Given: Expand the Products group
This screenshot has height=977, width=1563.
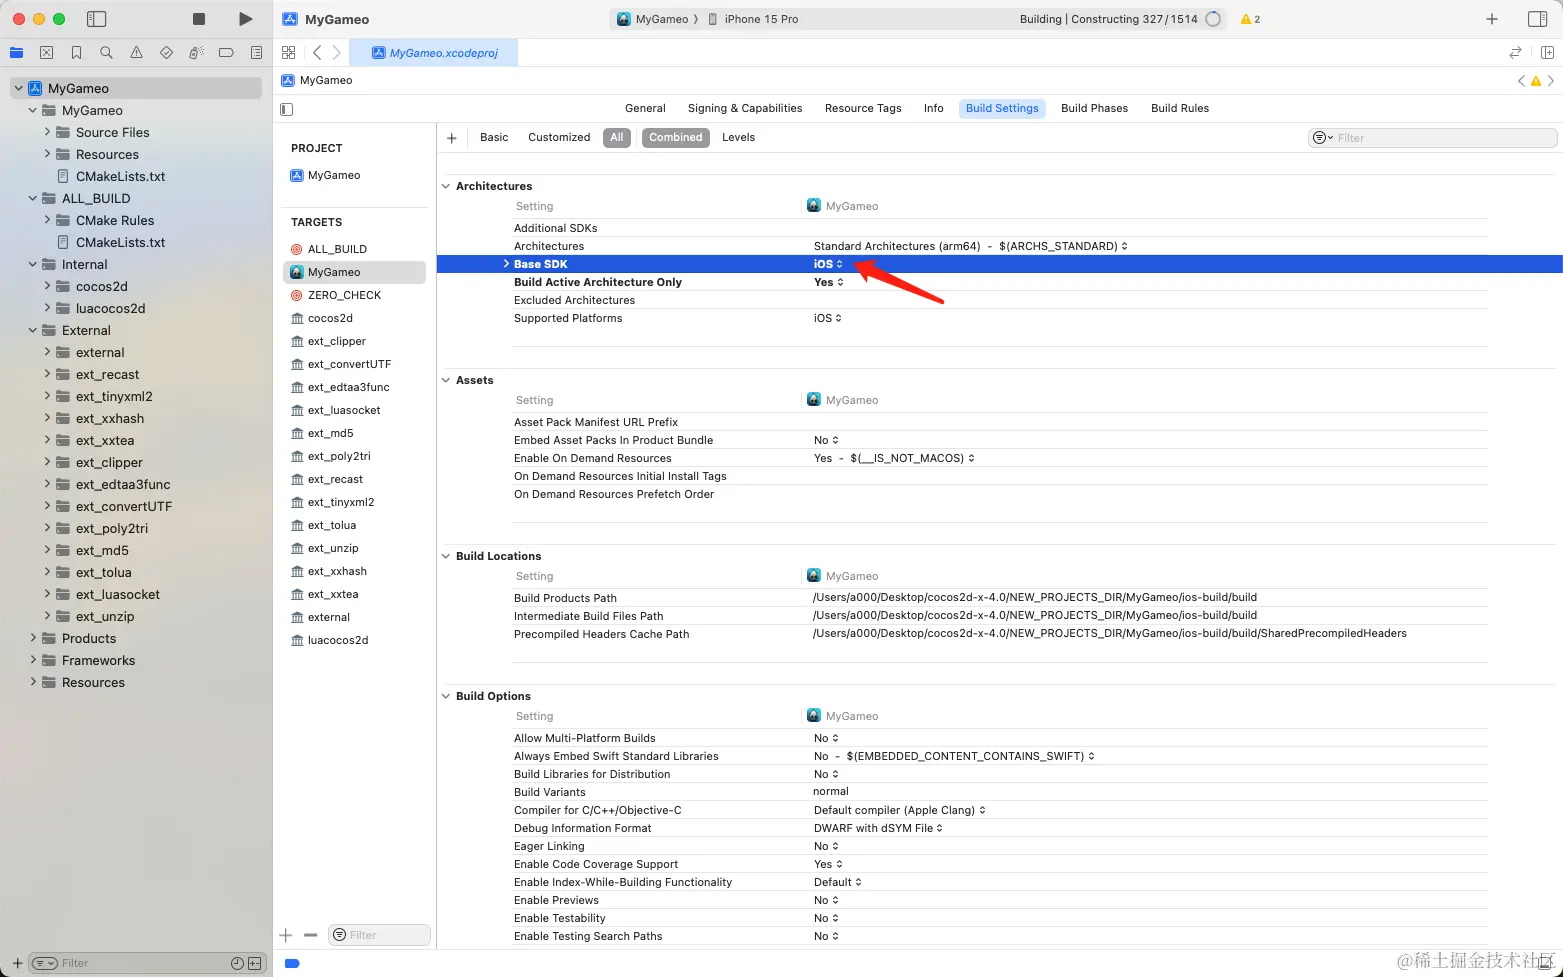Looking at the screenshot, I should tap(33, 638).
